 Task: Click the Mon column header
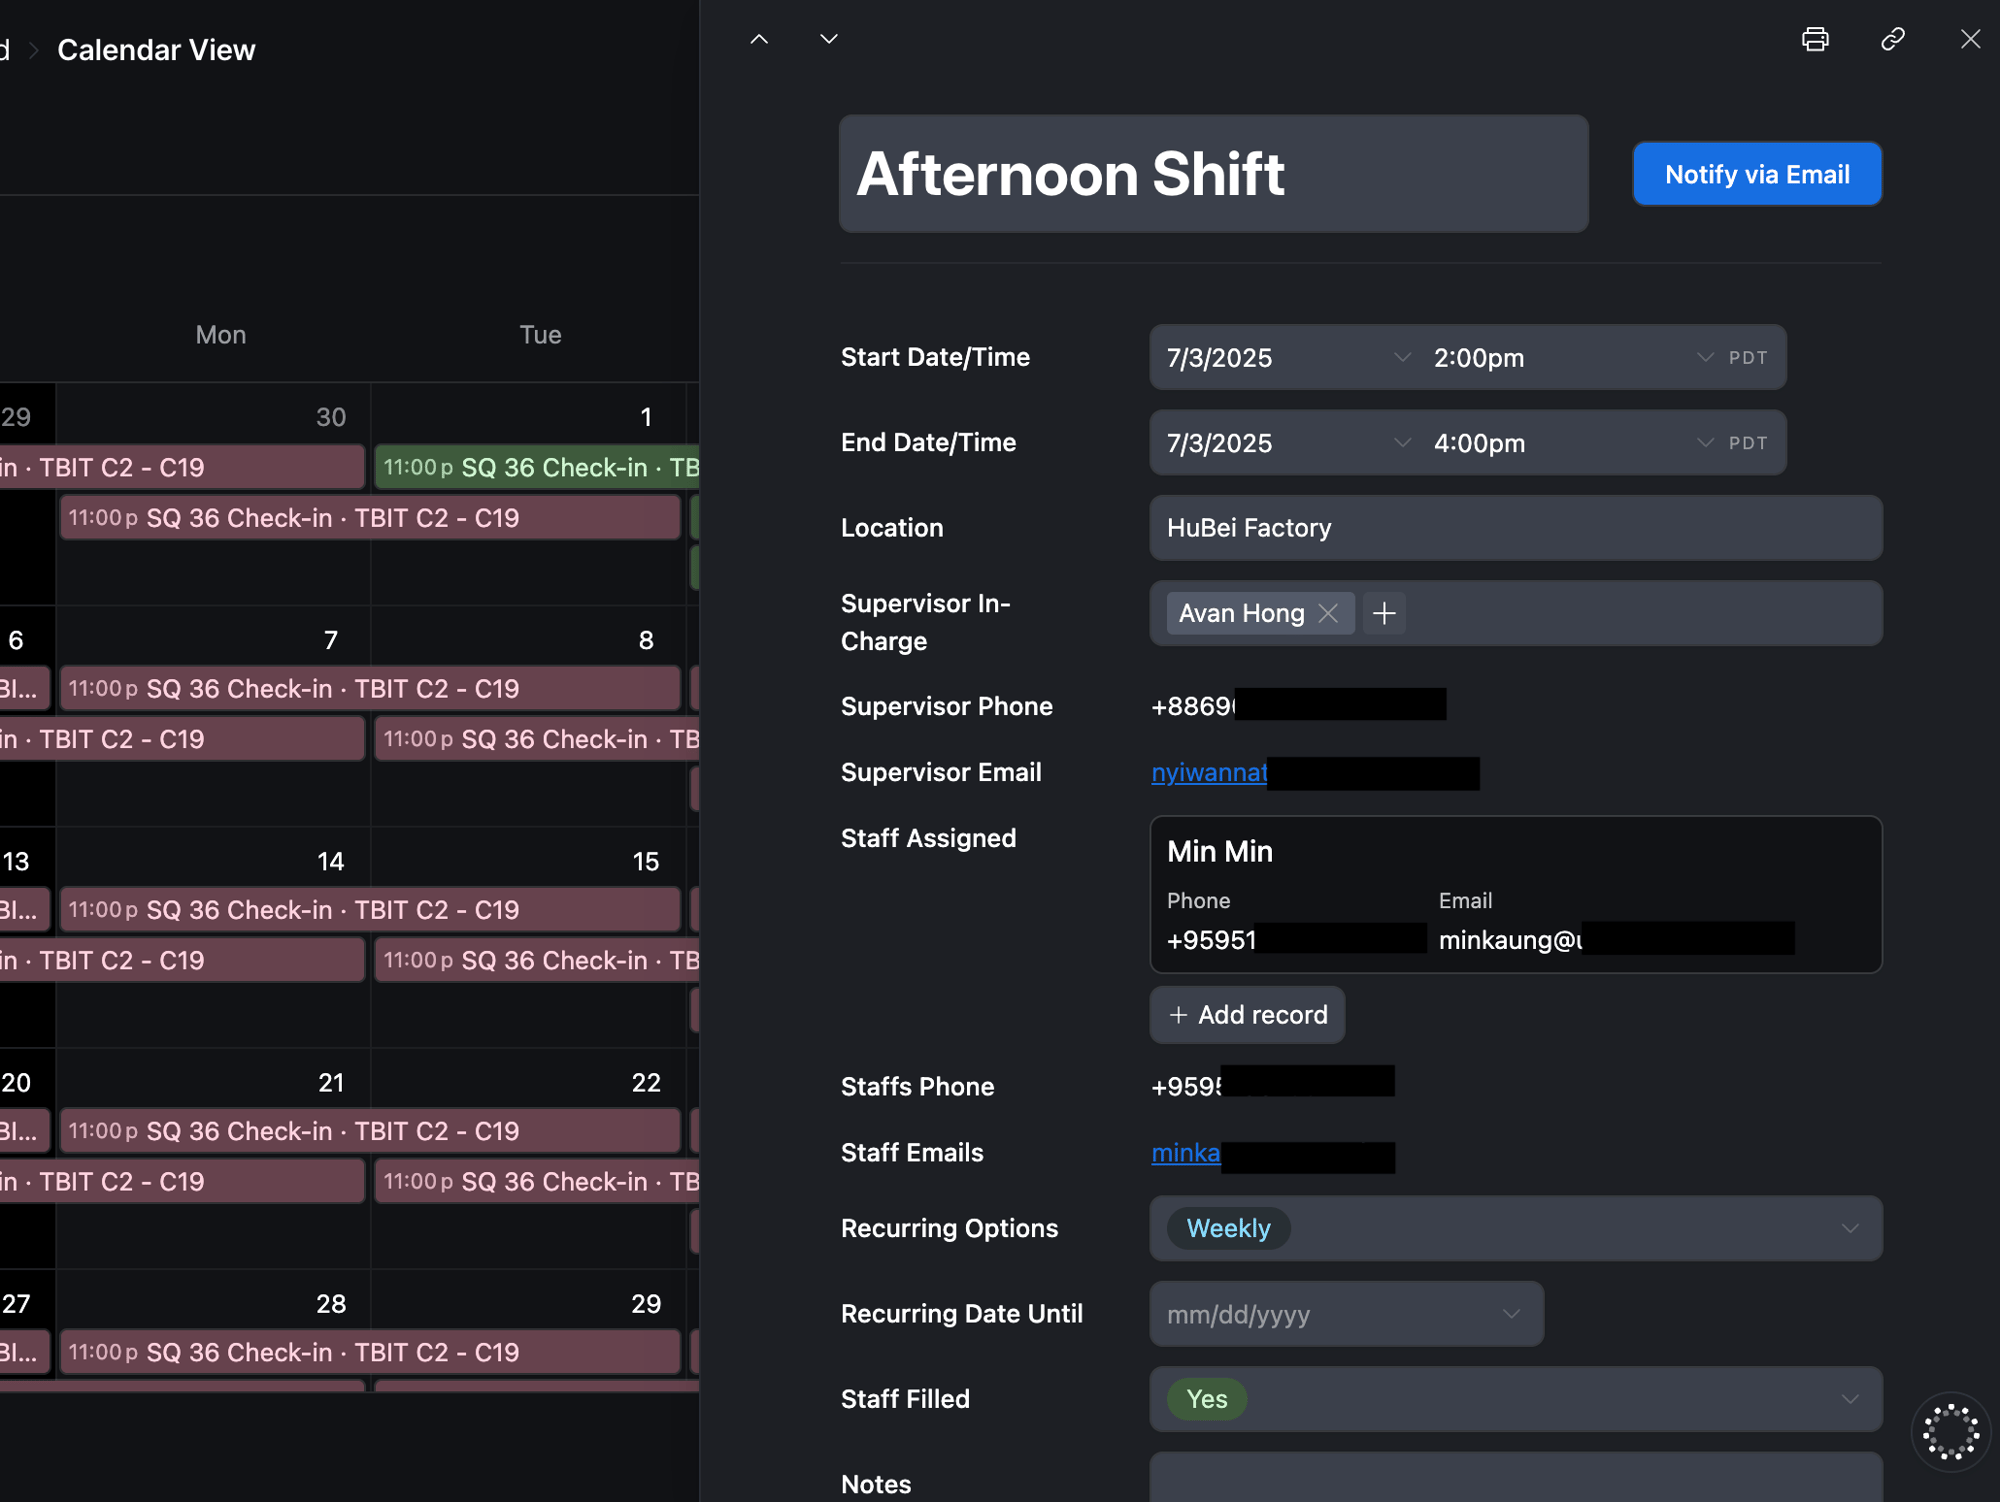pos(220,334)
